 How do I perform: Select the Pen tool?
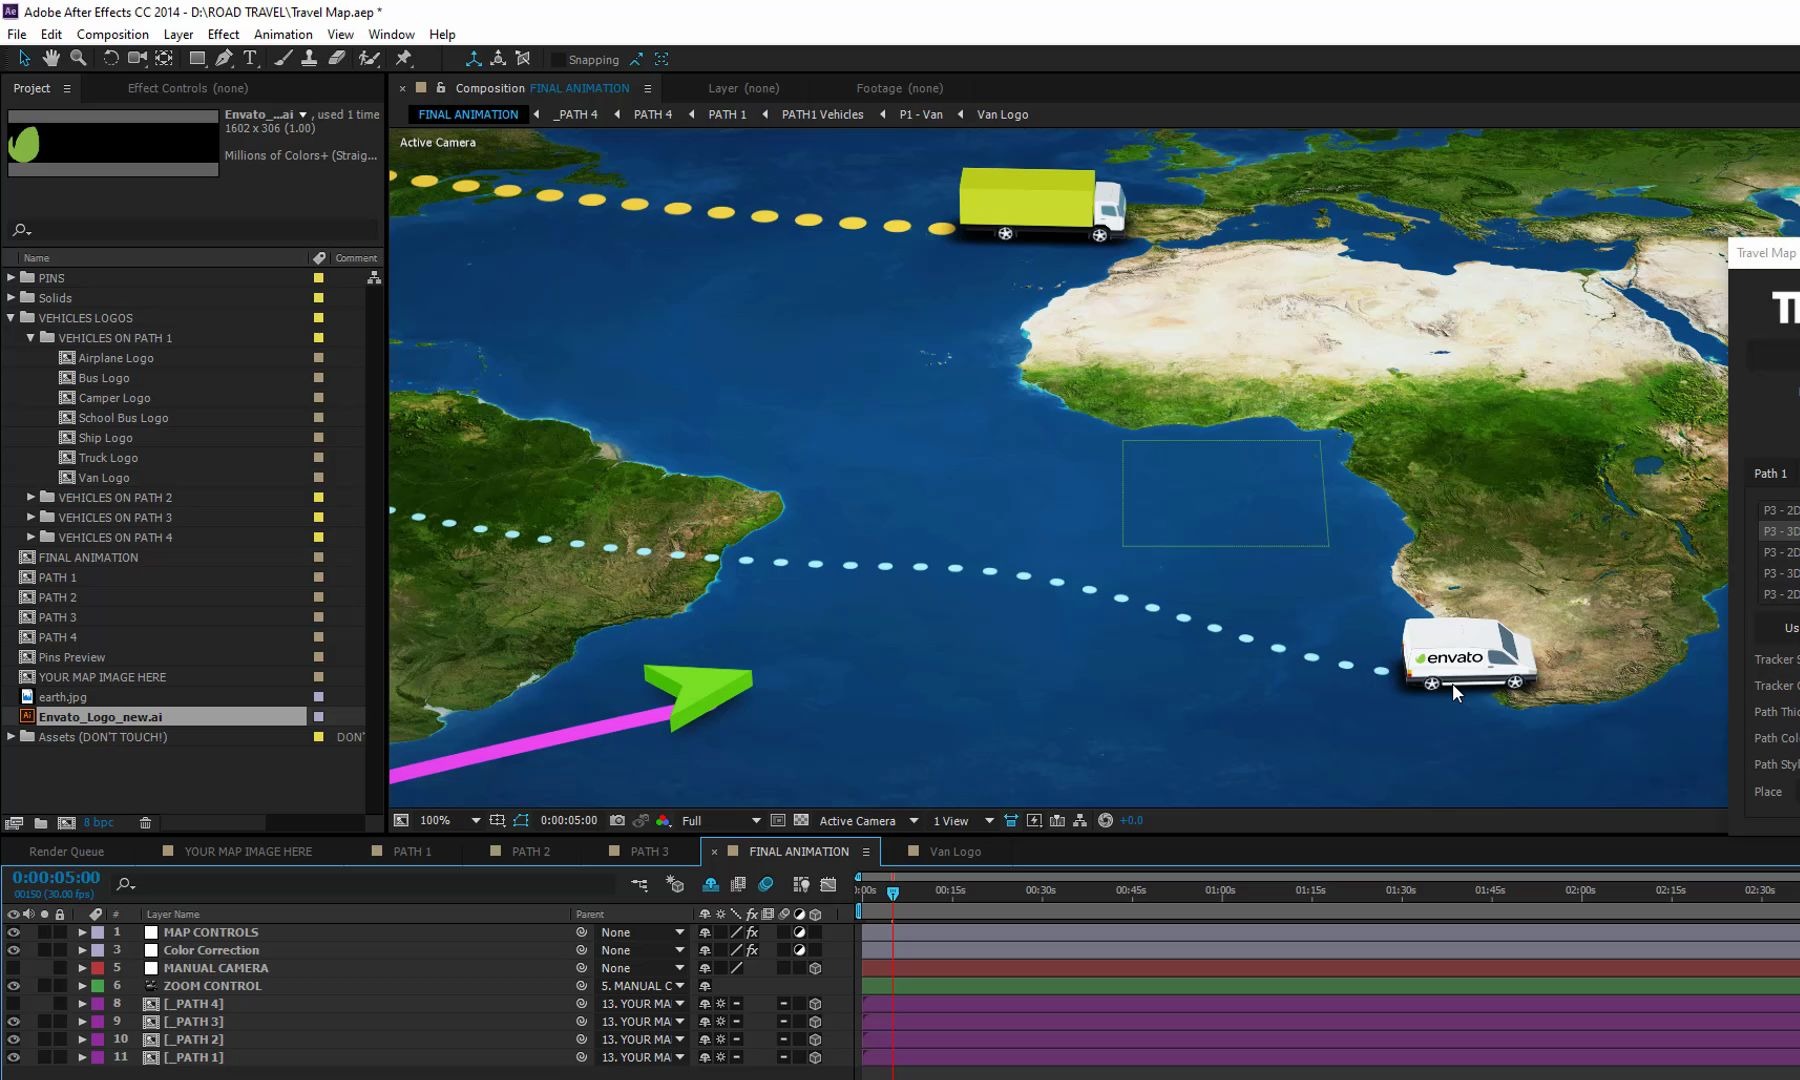[224, 59]
